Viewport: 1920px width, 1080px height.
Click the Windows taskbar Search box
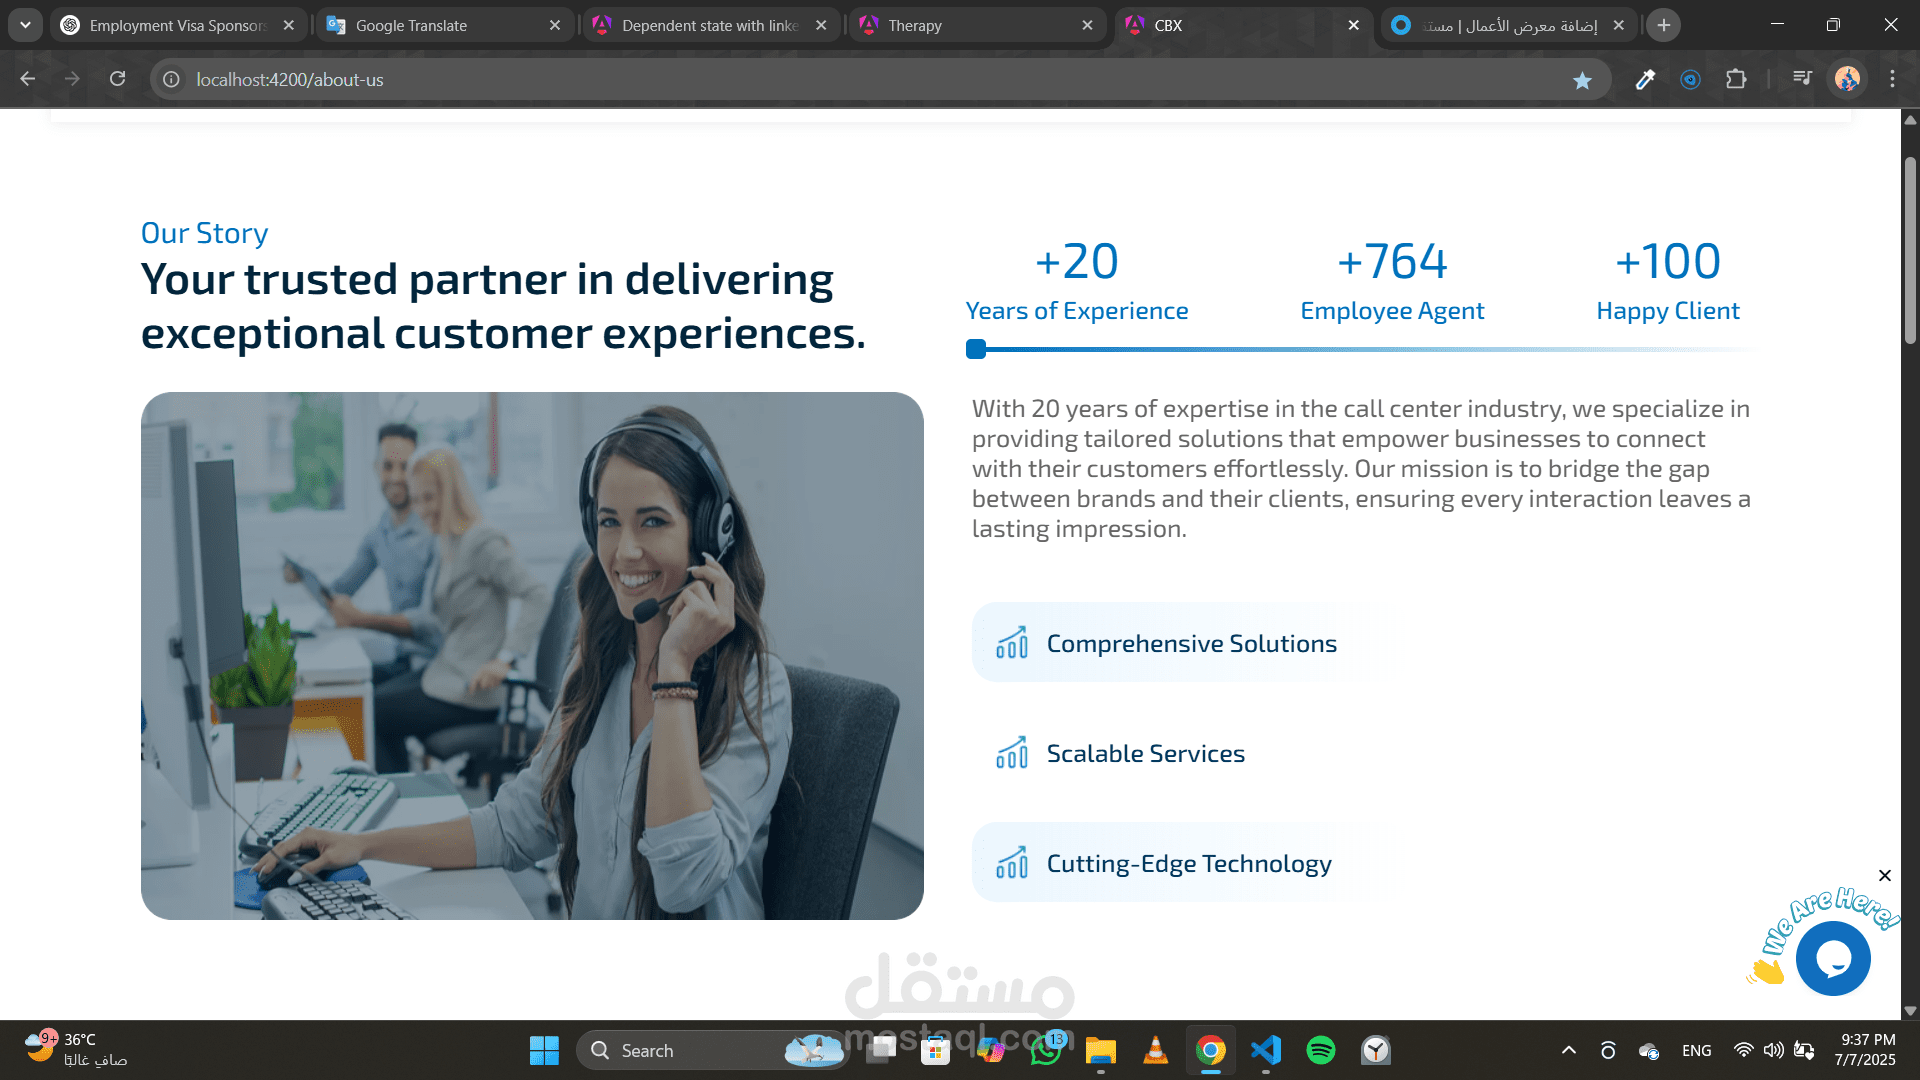tap(712, 1050)
